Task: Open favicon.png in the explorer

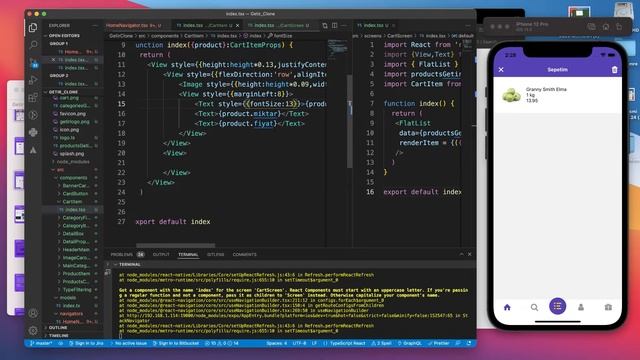Action: tap(73, 113)
